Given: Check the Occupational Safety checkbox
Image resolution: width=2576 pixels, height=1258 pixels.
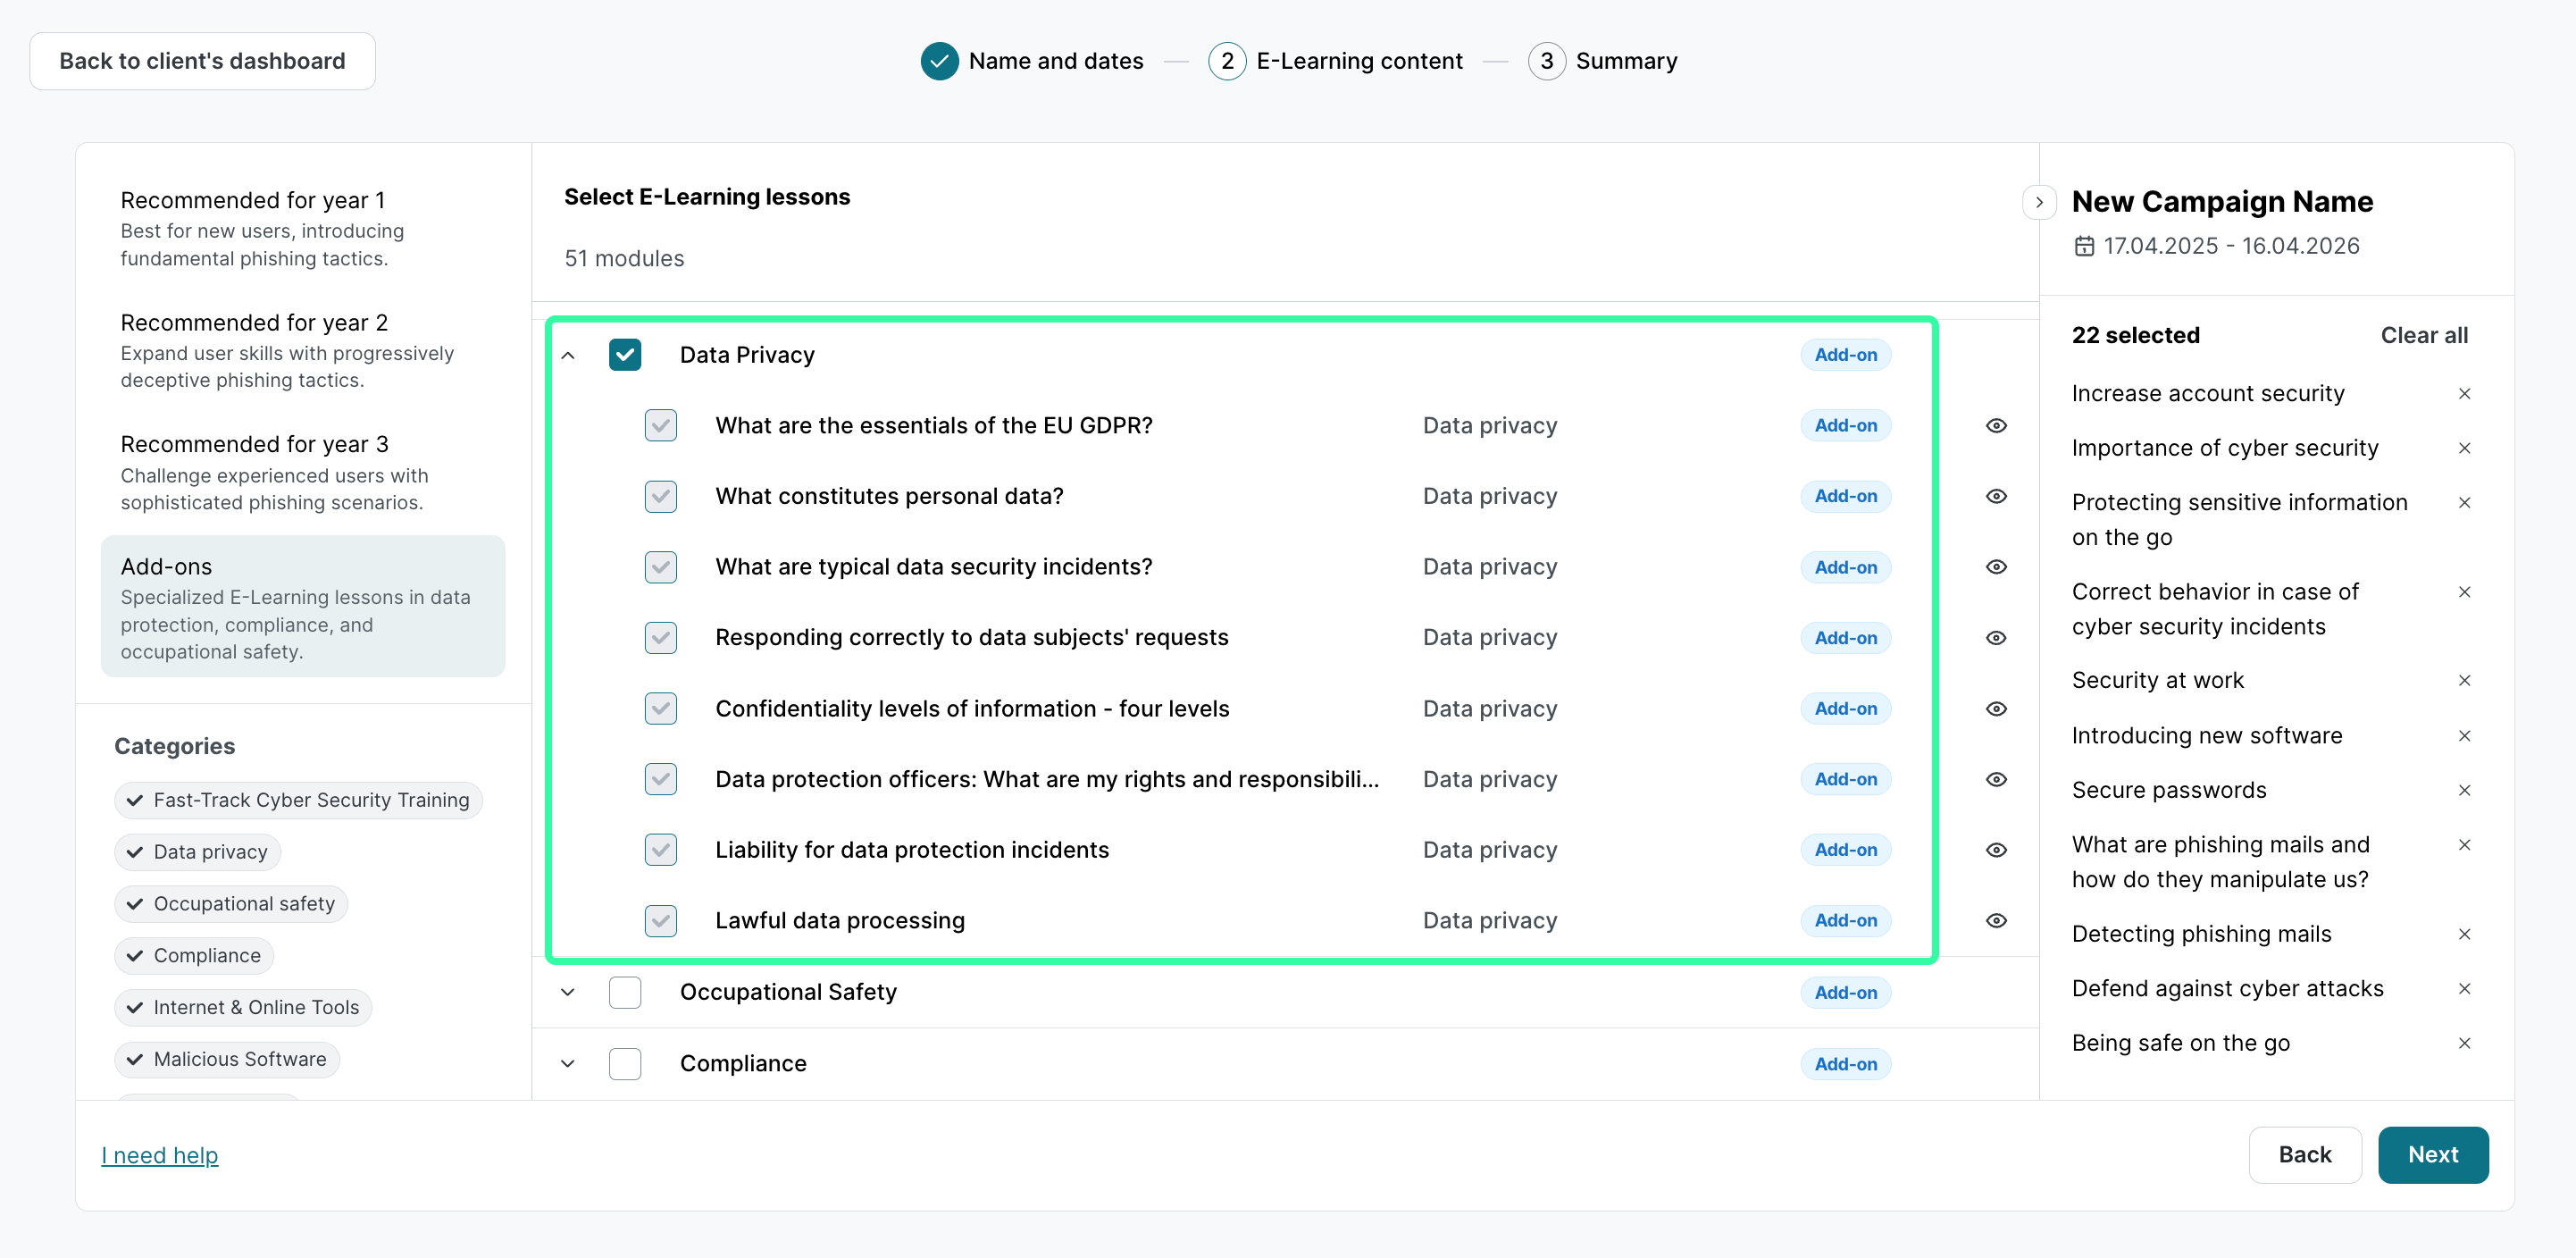Looking at the screenshot, I should click(625, 992).
